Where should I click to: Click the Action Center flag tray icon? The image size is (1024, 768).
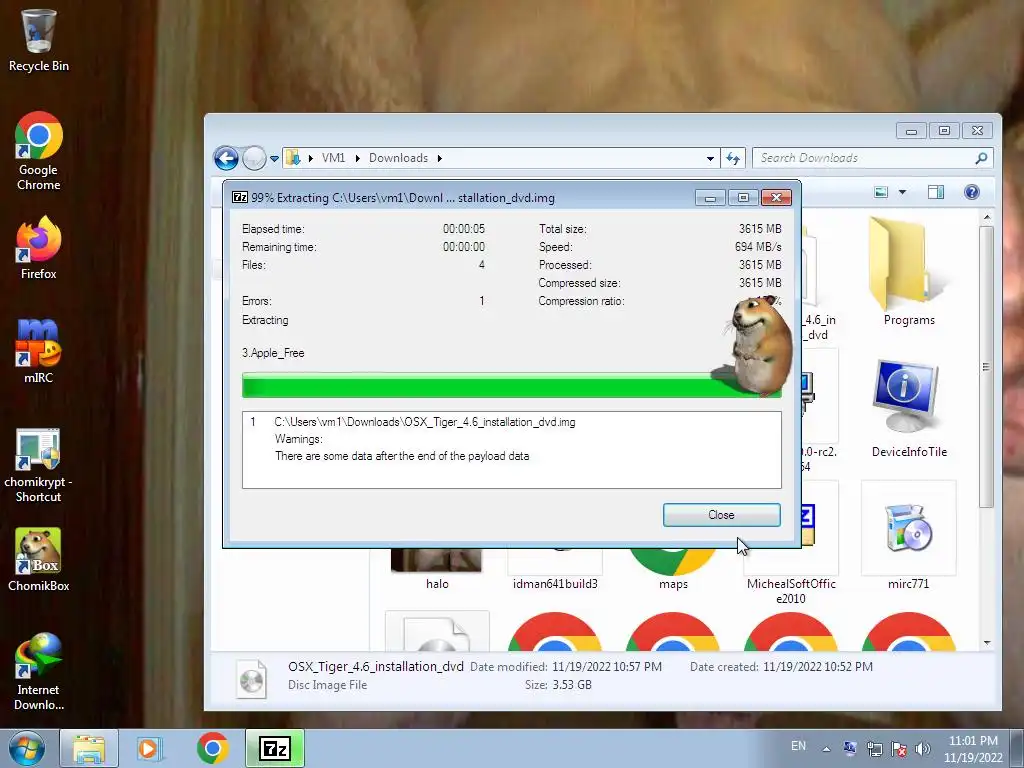coord(899,749)
